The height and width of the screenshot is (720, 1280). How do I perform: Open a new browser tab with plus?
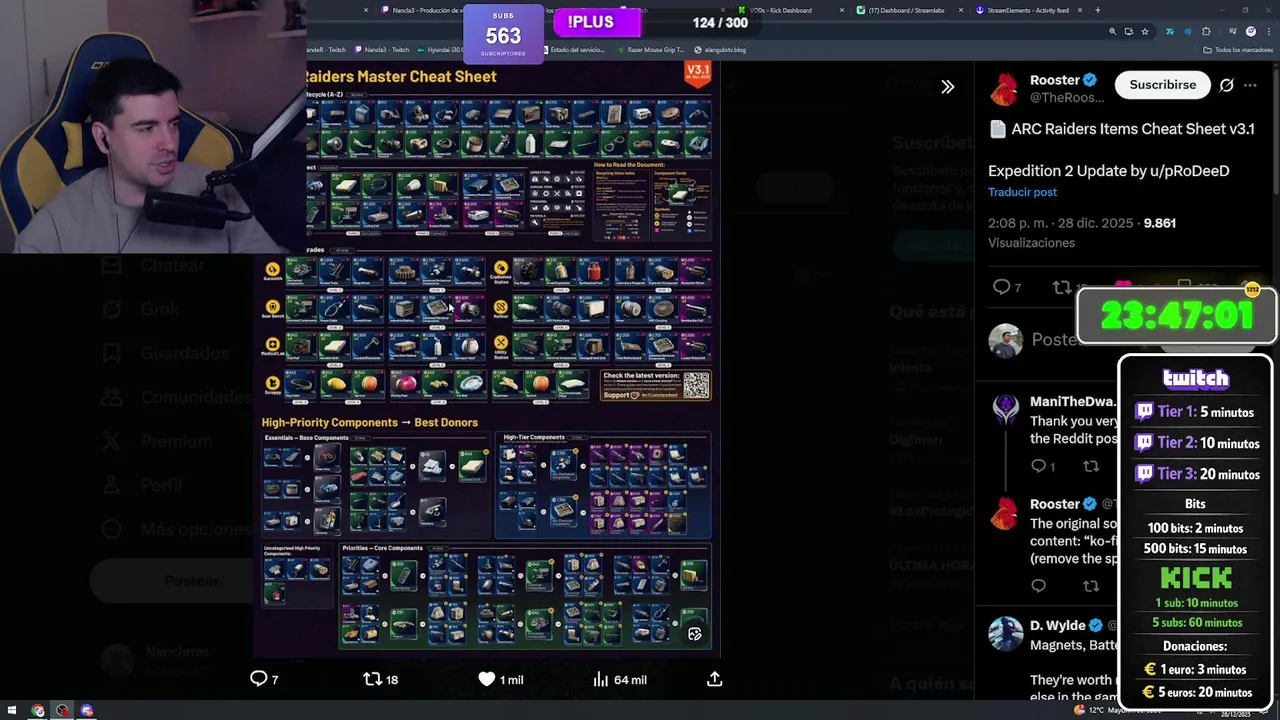point(1097,10)
